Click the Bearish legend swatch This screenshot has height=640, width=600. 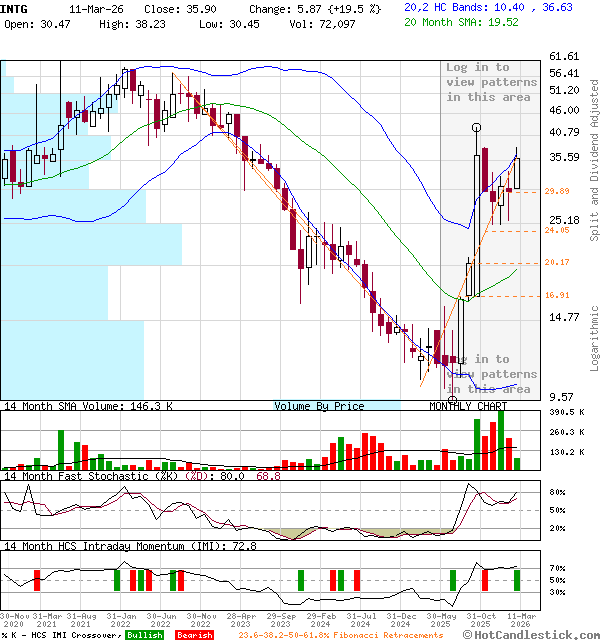pos(193,635)
